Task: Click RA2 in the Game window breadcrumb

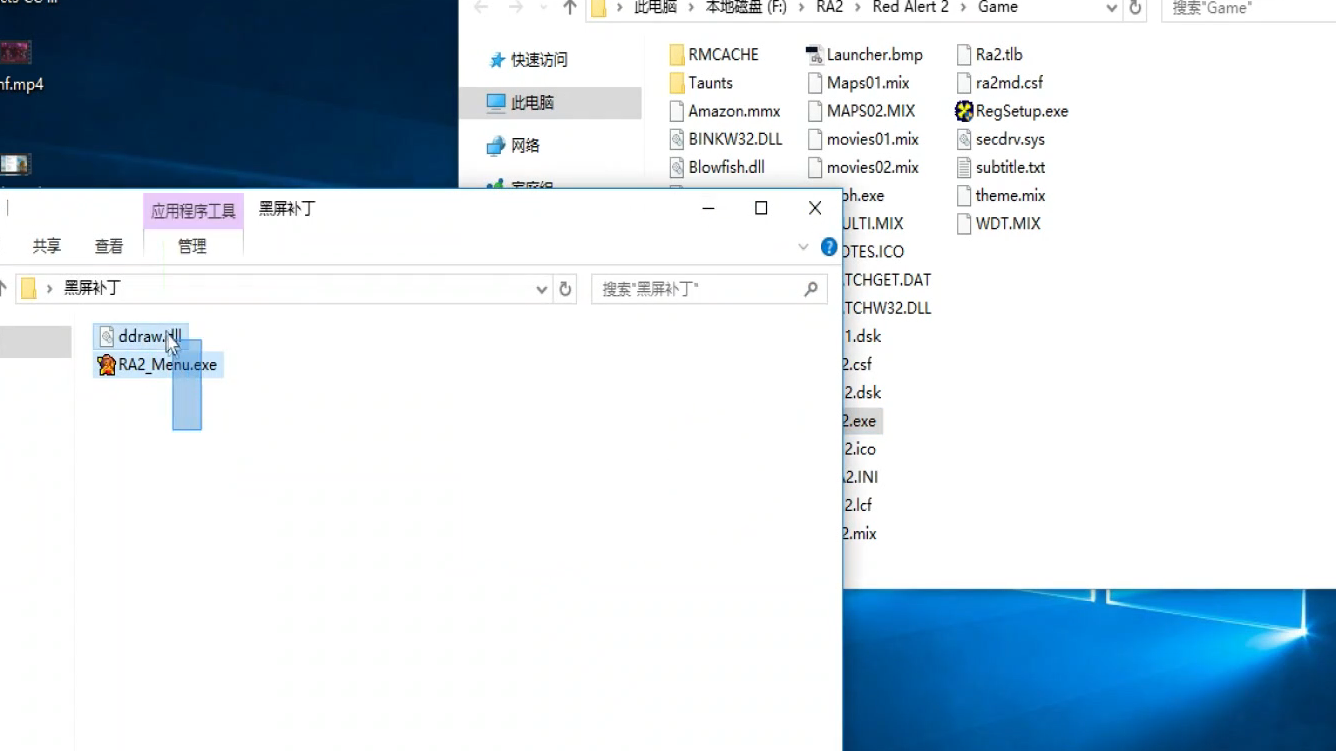Action: [829, 7]
